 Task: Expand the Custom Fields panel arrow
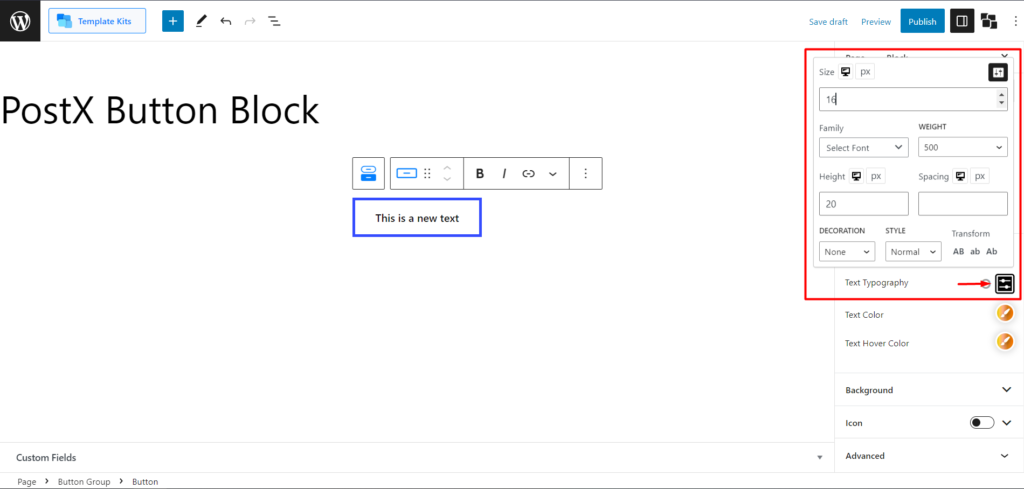pyautogui.click(x=820, y=458)
